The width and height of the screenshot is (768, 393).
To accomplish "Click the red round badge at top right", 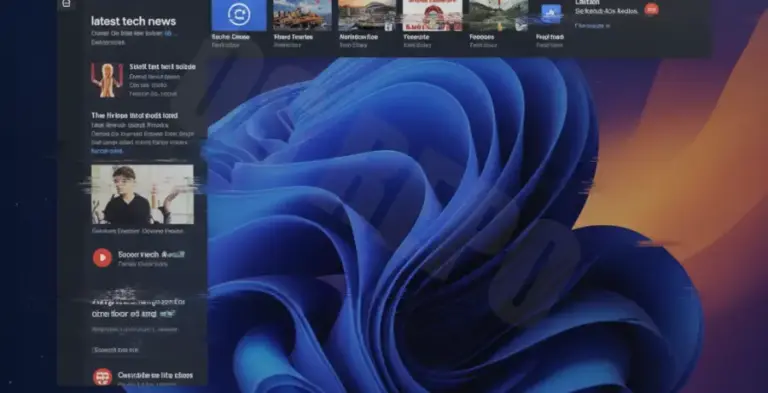I will pos(651,9).
